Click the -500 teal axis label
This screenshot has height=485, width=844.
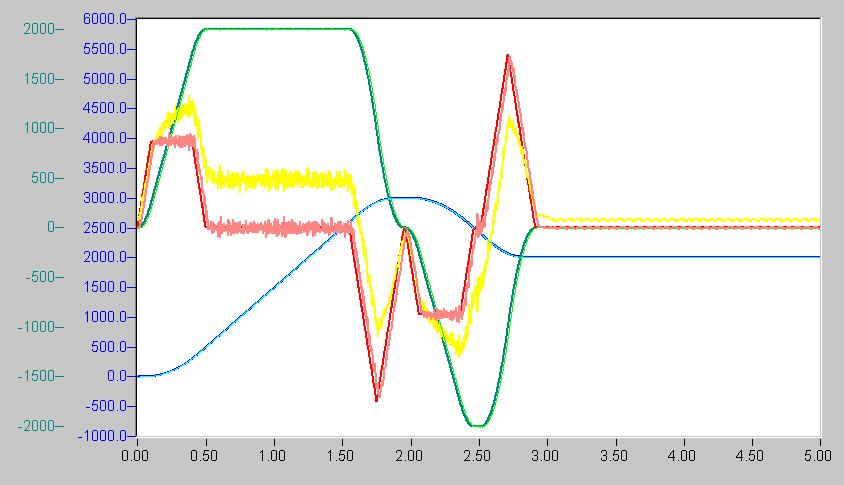pyautogui.click(x=40, y=277)
